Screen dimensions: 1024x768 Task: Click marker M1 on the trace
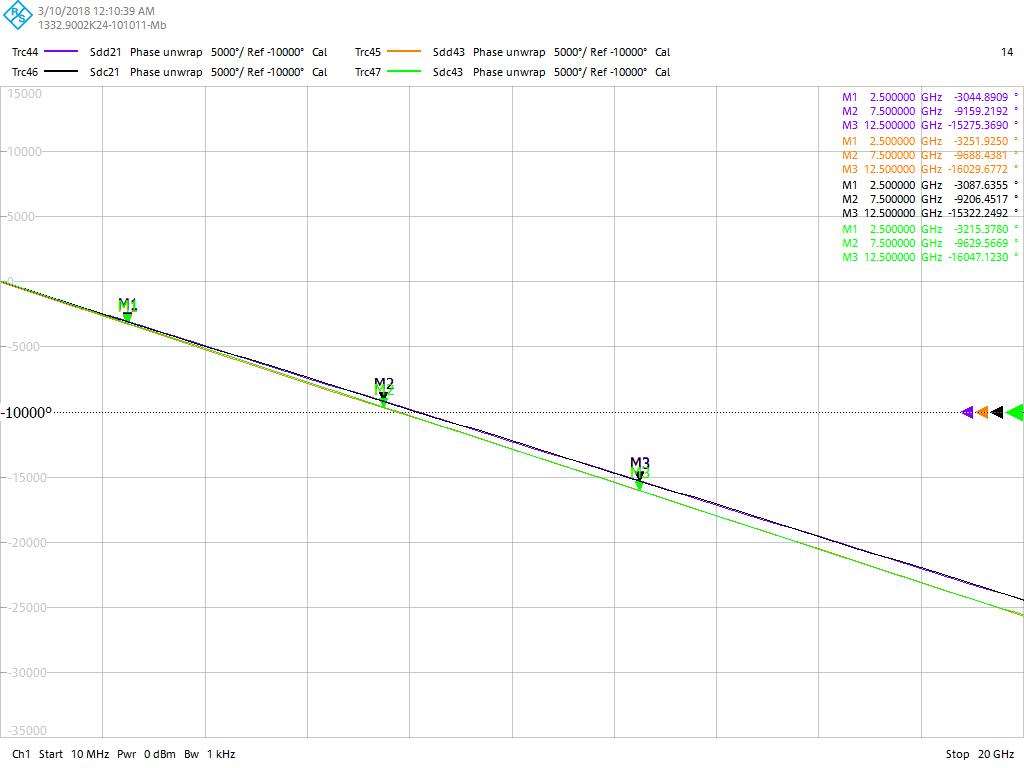coord(127,316)
